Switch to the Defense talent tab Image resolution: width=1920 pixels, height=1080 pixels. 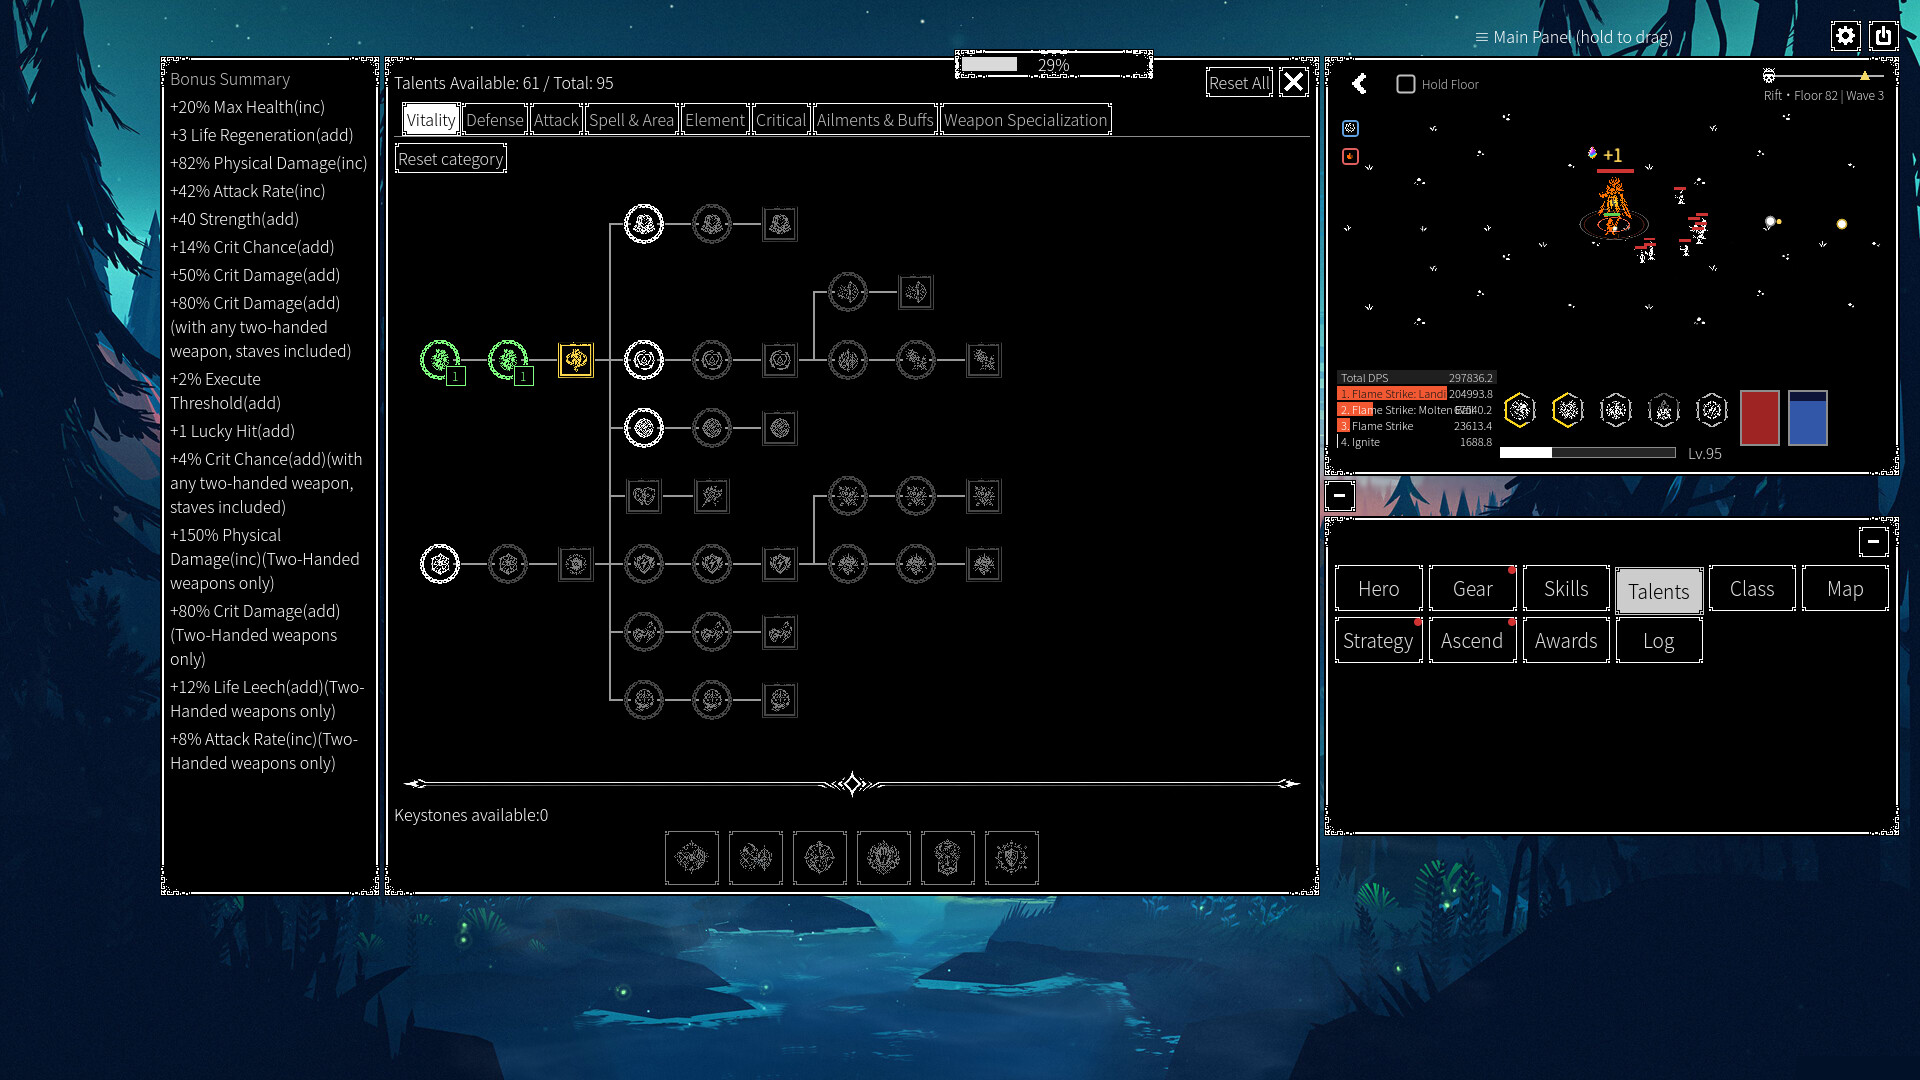coord(494,120)
